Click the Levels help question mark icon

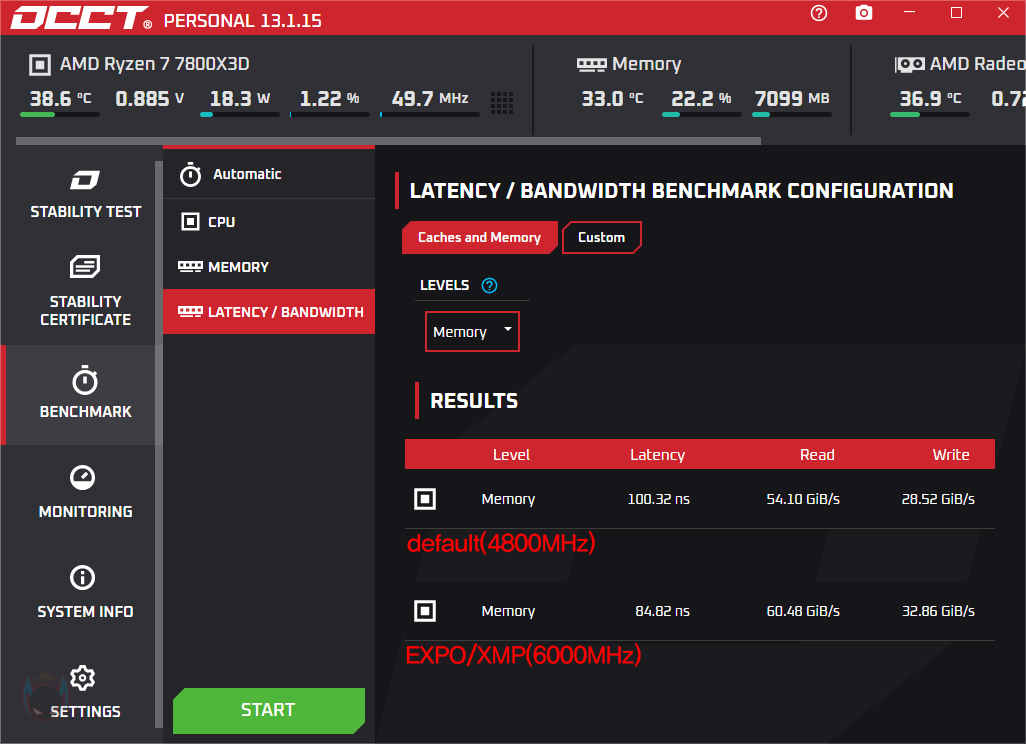[x=489, y=285]
